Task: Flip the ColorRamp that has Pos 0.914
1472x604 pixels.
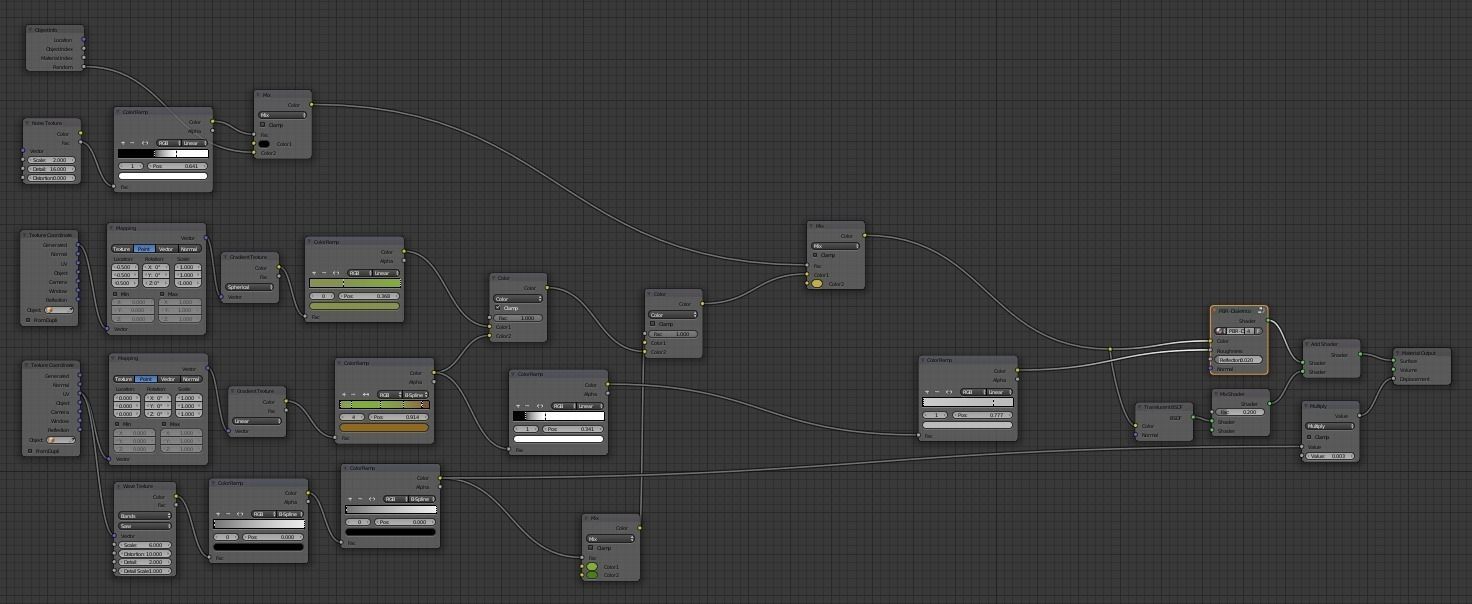Action: tap(366, 394)
